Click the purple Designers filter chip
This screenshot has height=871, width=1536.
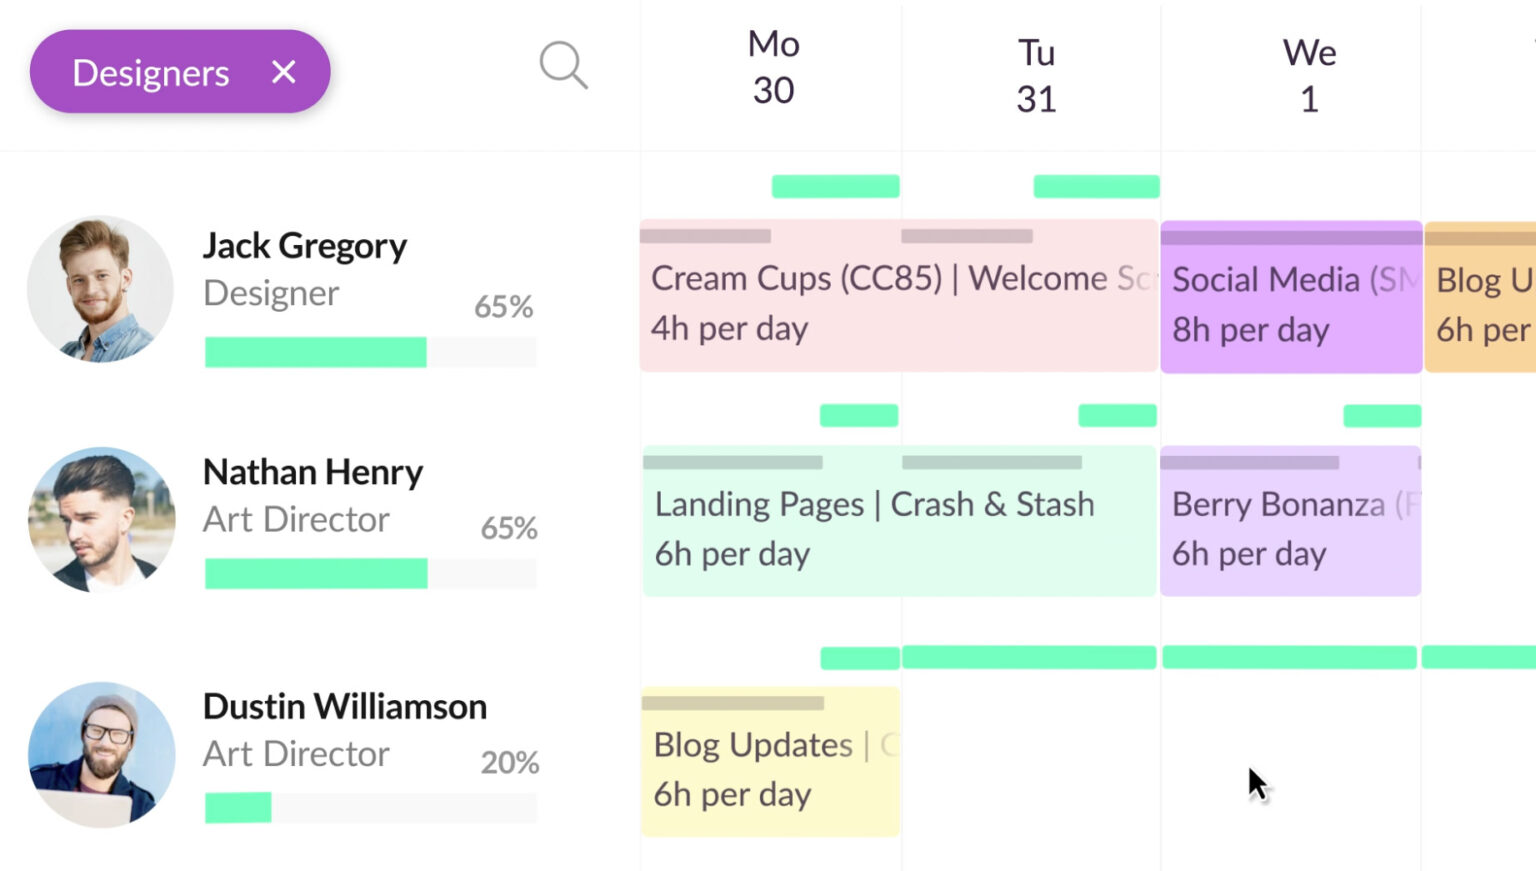point(150,71)
